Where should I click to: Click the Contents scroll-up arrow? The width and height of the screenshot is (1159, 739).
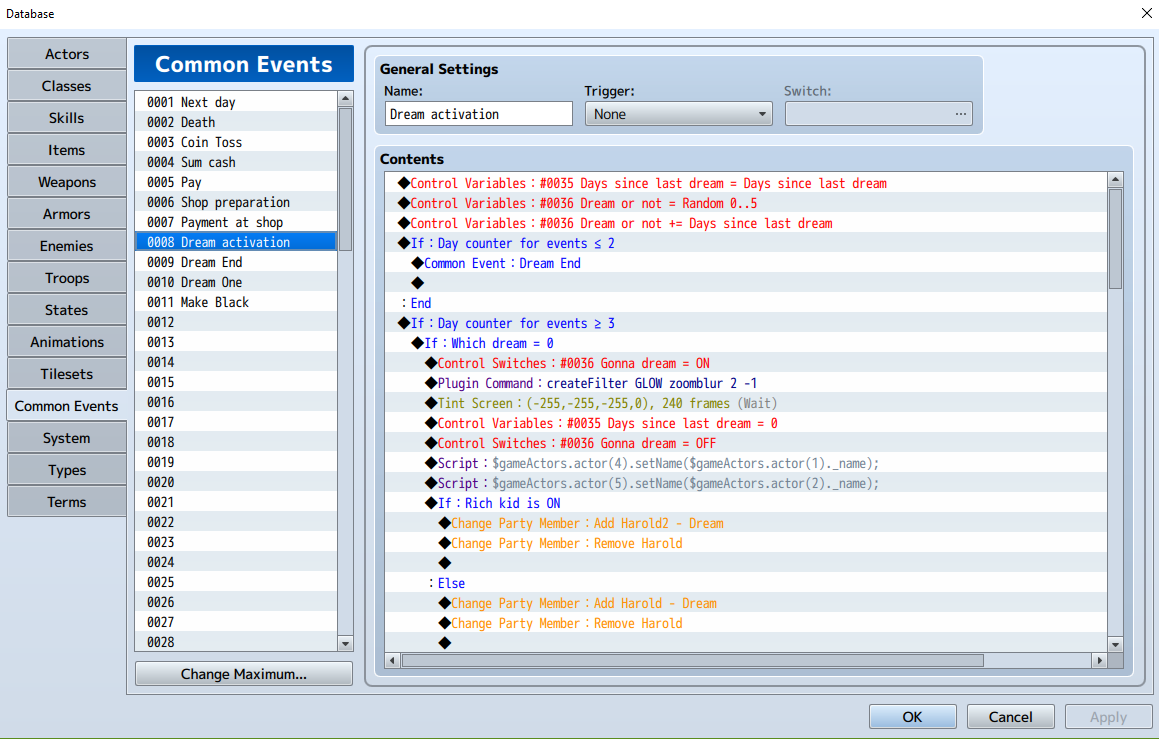click(1115, 180)
